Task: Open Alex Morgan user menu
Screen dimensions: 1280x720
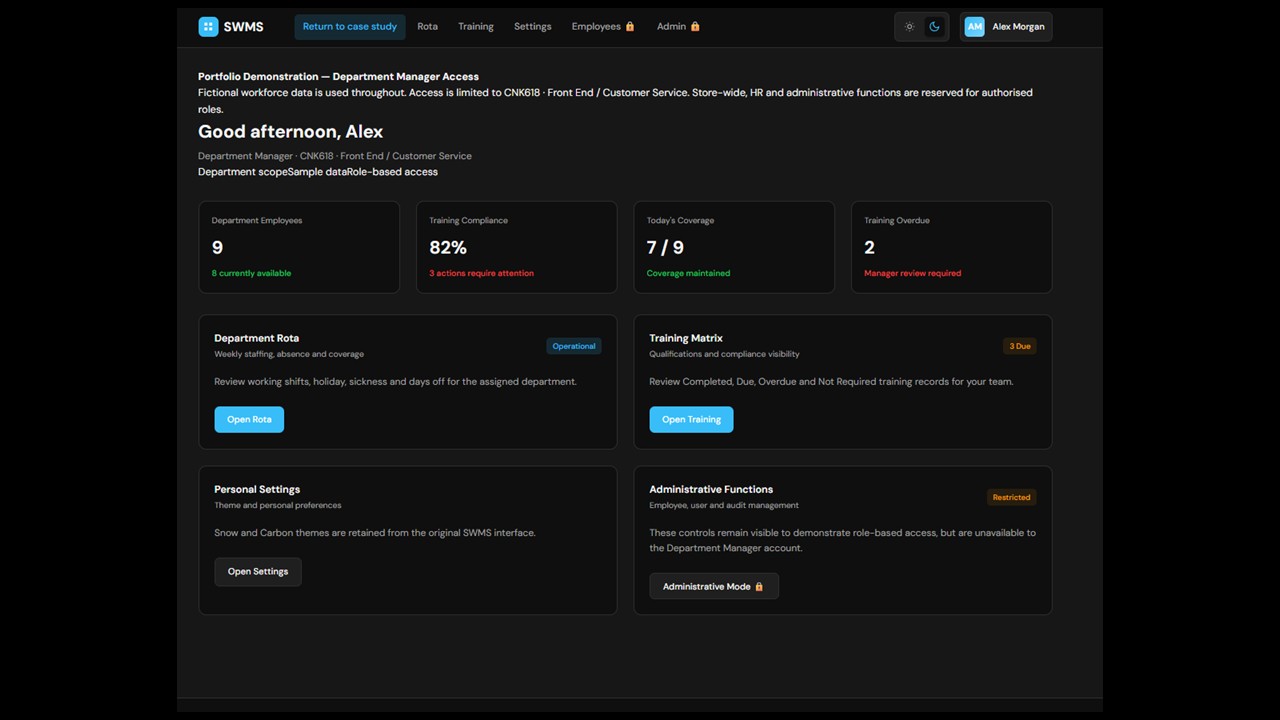Action: click(x=1006, y=27)
